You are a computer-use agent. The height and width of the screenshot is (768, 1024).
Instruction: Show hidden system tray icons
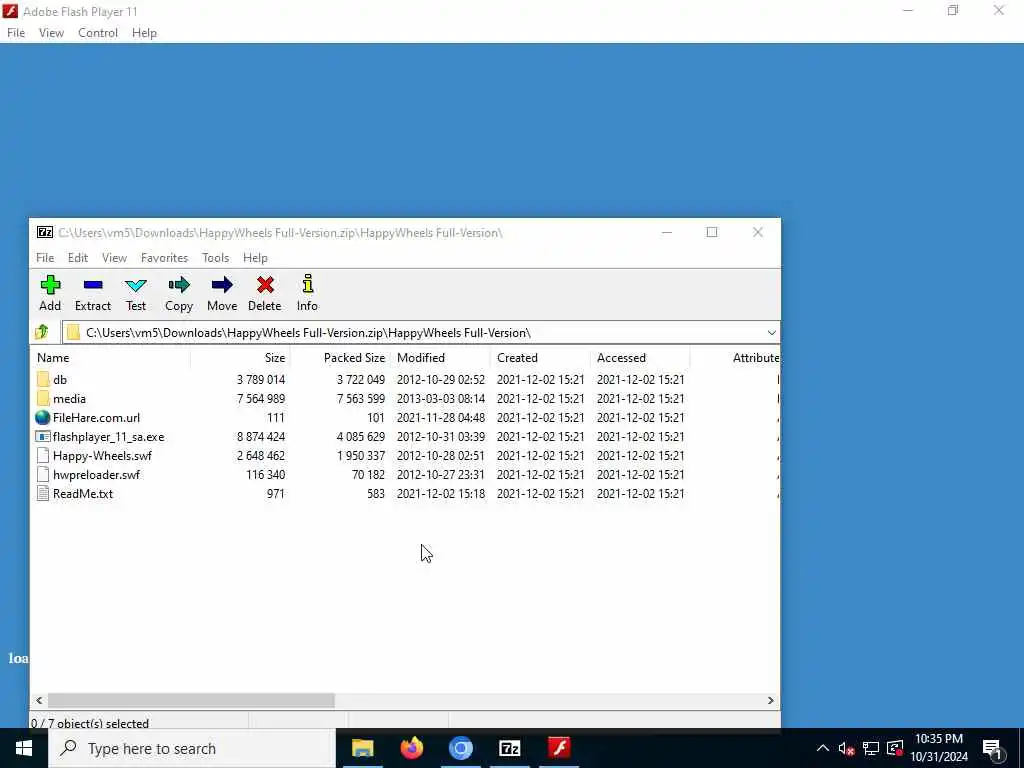(823, 748)
